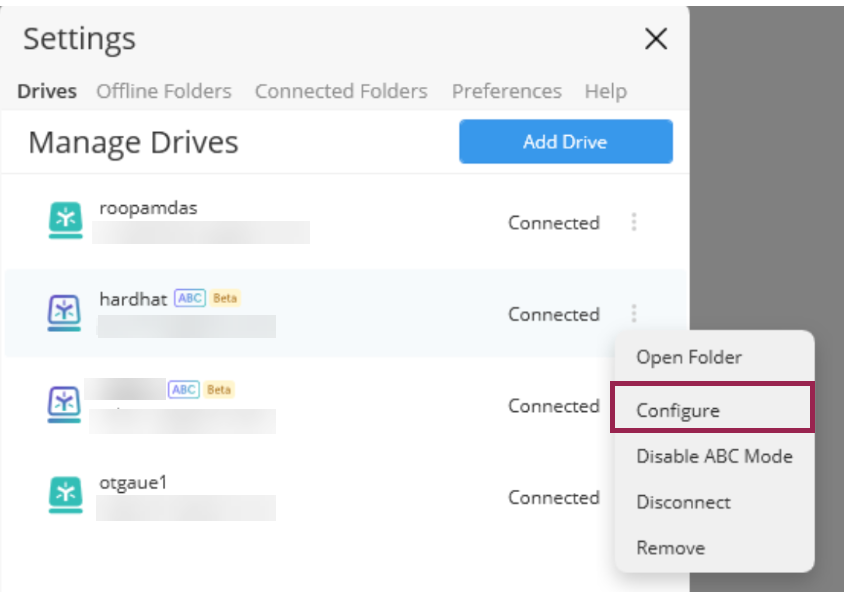Screen dimensions: 846x592
Task: Open the three-dot menu for roopamdas
Action: [x=634, y=222]
